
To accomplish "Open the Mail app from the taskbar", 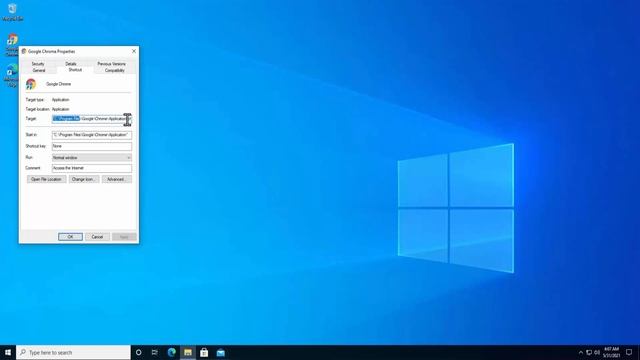I will click(220, 352).
